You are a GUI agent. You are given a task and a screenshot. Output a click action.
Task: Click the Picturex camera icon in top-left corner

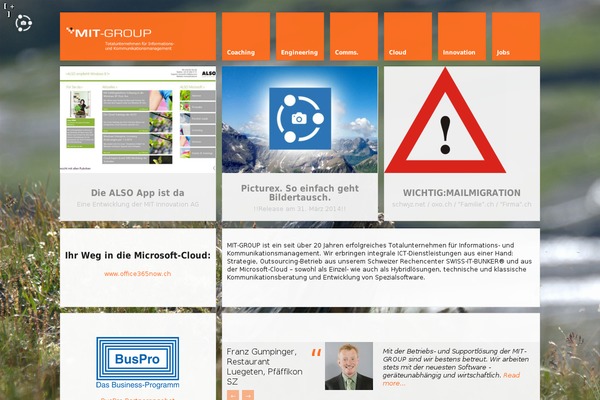(x=24, y=23)
